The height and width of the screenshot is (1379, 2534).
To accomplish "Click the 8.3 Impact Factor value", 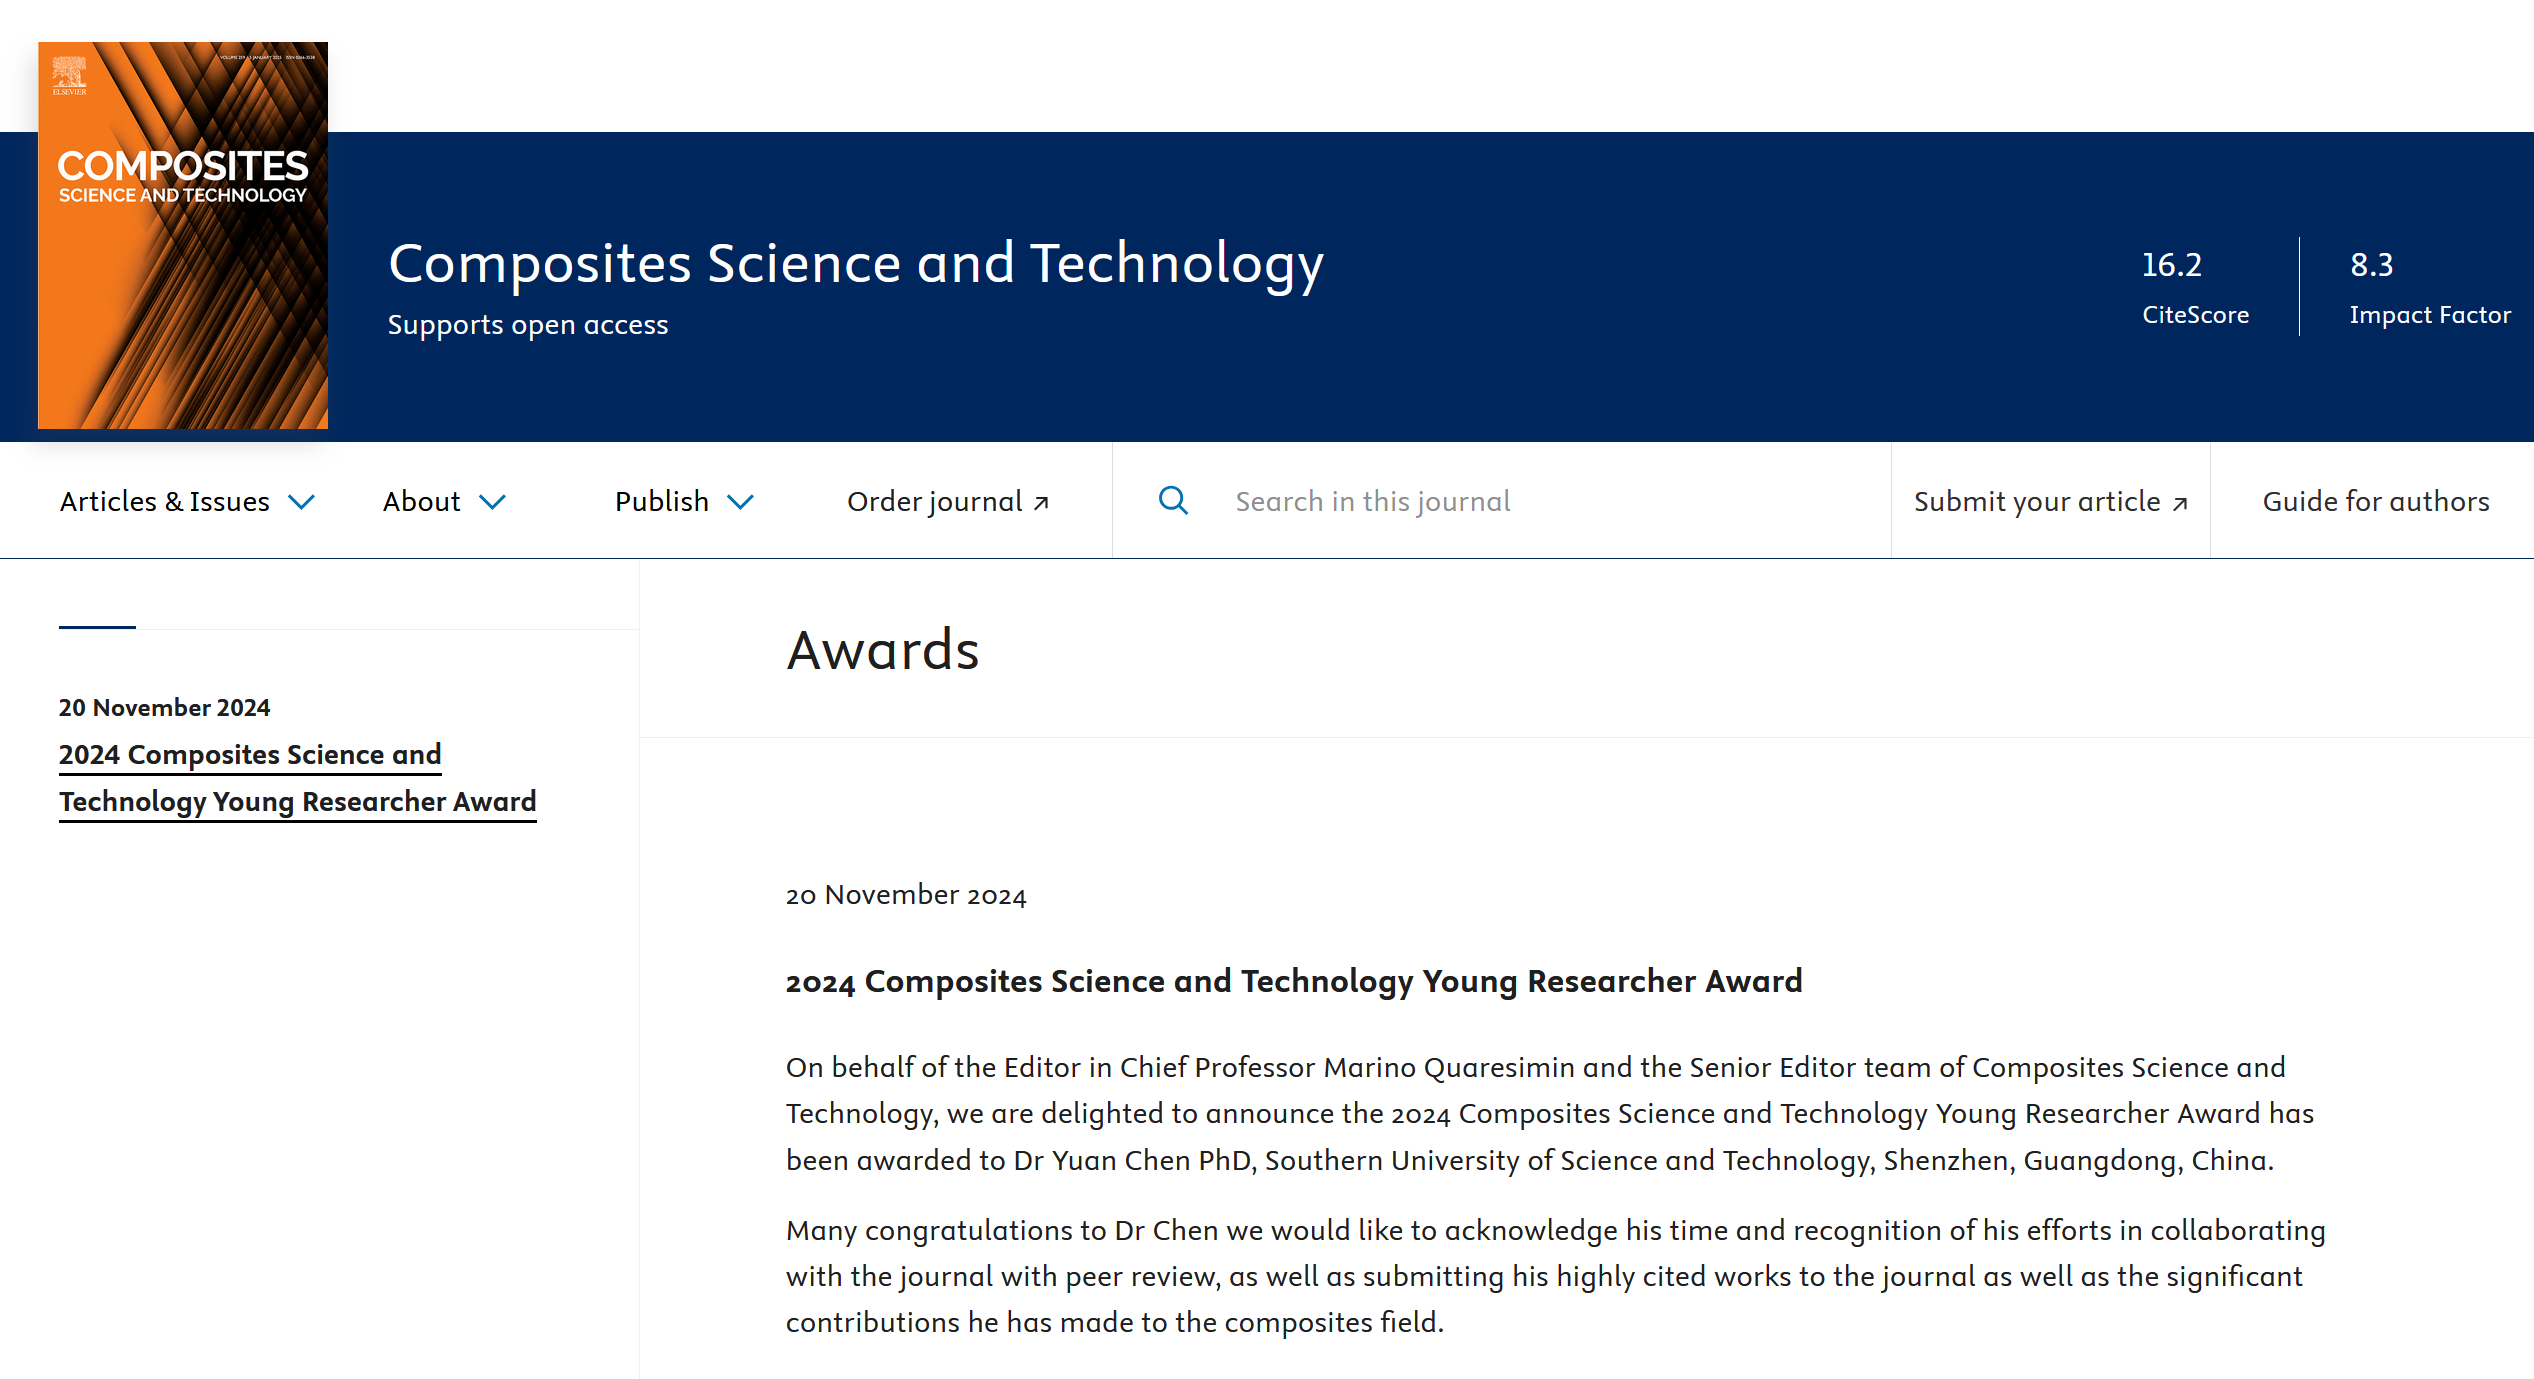I will coord(2371,265).
